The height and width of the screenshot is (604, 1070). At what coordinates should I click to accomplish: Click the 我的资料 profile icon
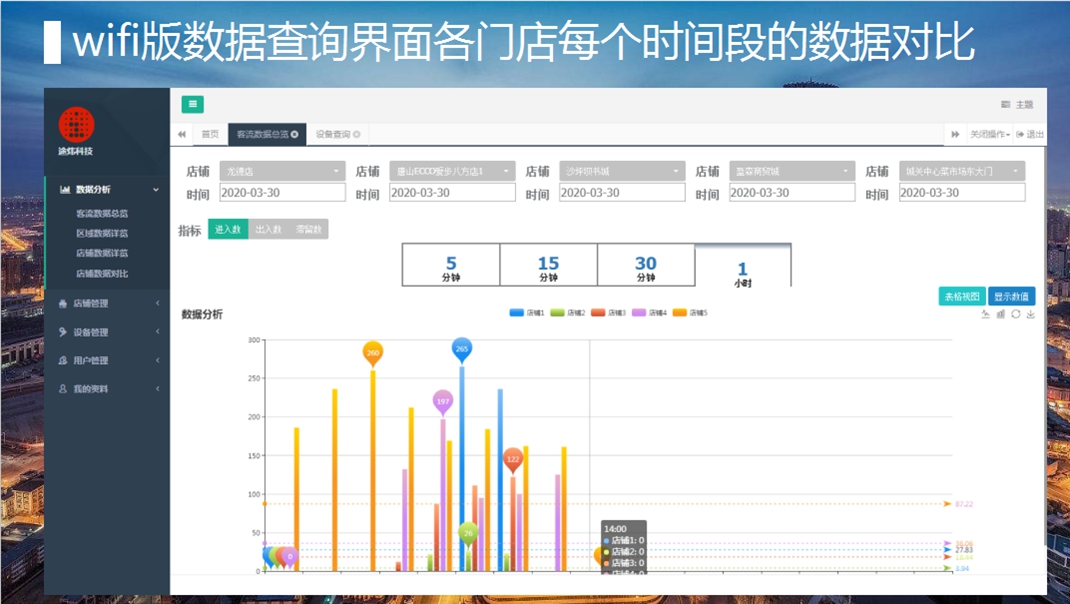coord(63,389)
